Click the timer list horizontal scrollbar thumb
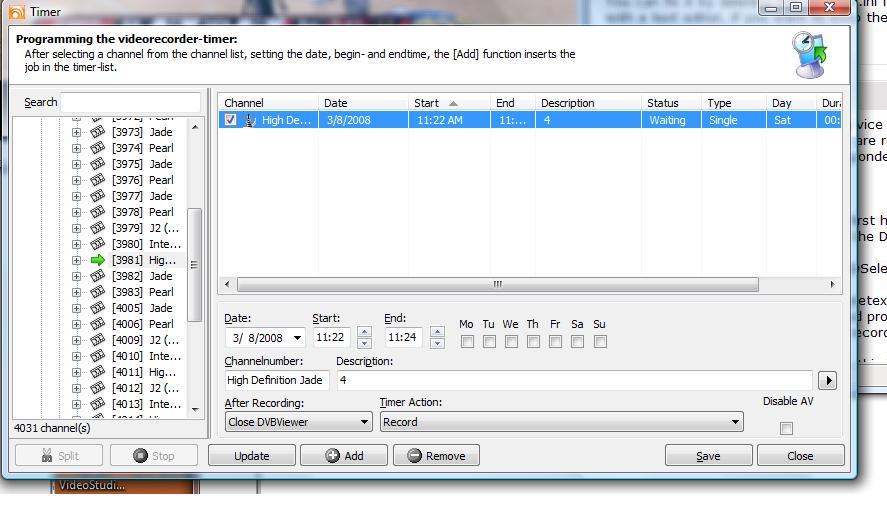Viewport: 887px width, 525px height. click(x=498, y=284)
